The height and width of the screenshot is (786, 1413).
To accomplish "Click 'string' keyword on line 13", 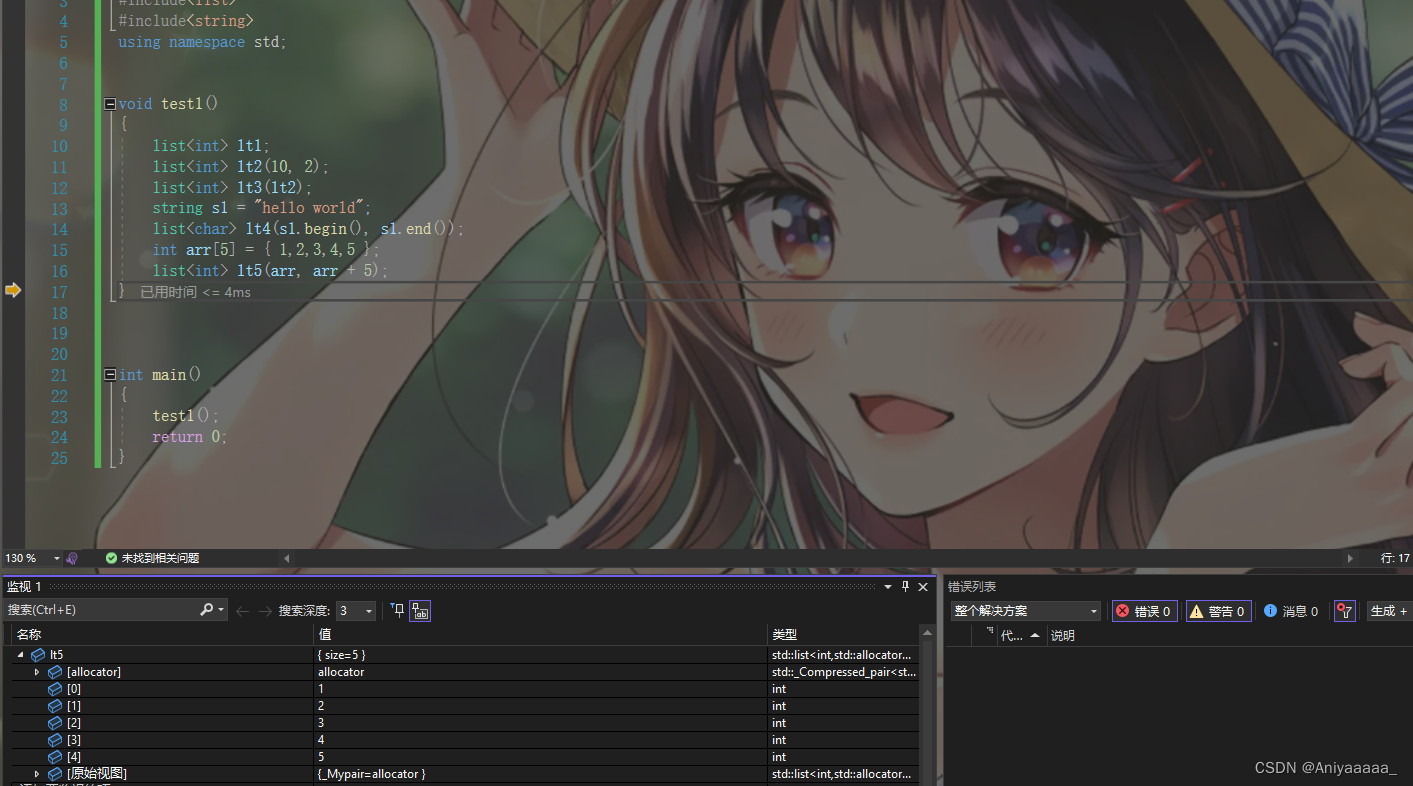I will 178,208.
